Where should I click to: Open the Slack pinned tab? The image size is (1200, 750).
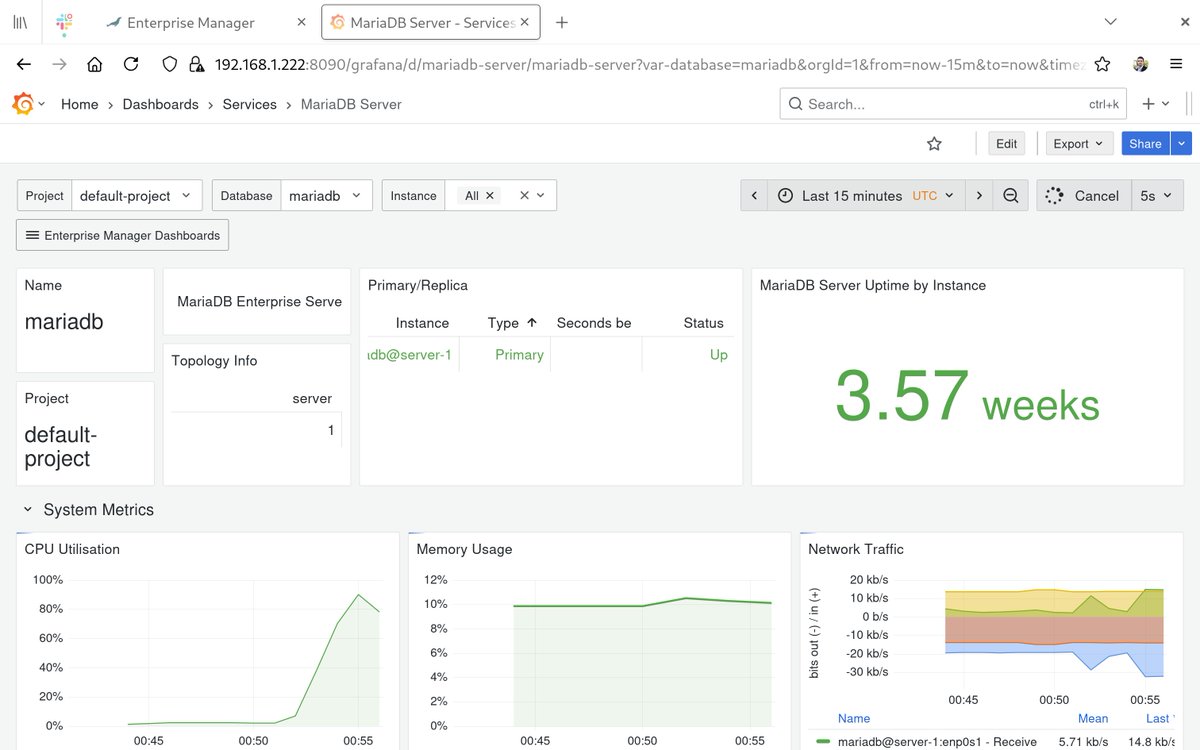(x=64, y=22)
